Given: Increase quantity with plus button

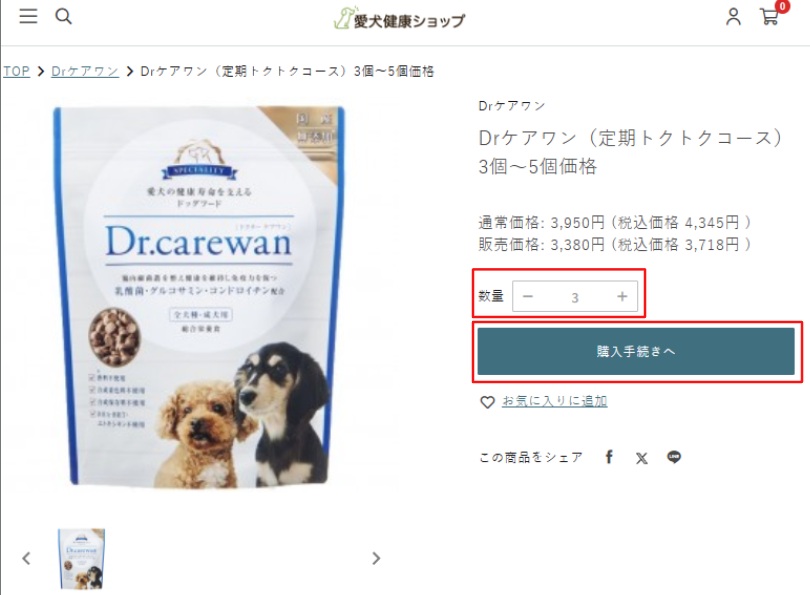Looking at the screenshot, I should 622,296.
